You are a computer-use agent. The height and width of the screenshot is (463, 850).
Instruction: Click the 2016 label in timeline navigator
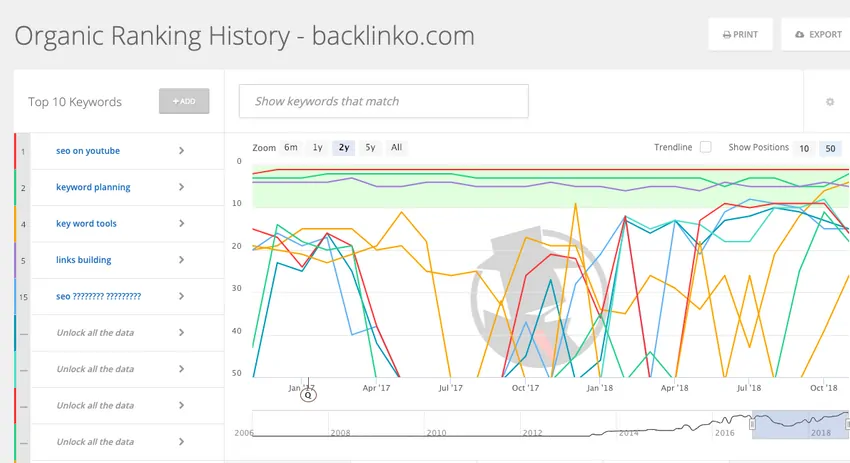[725, 433]
